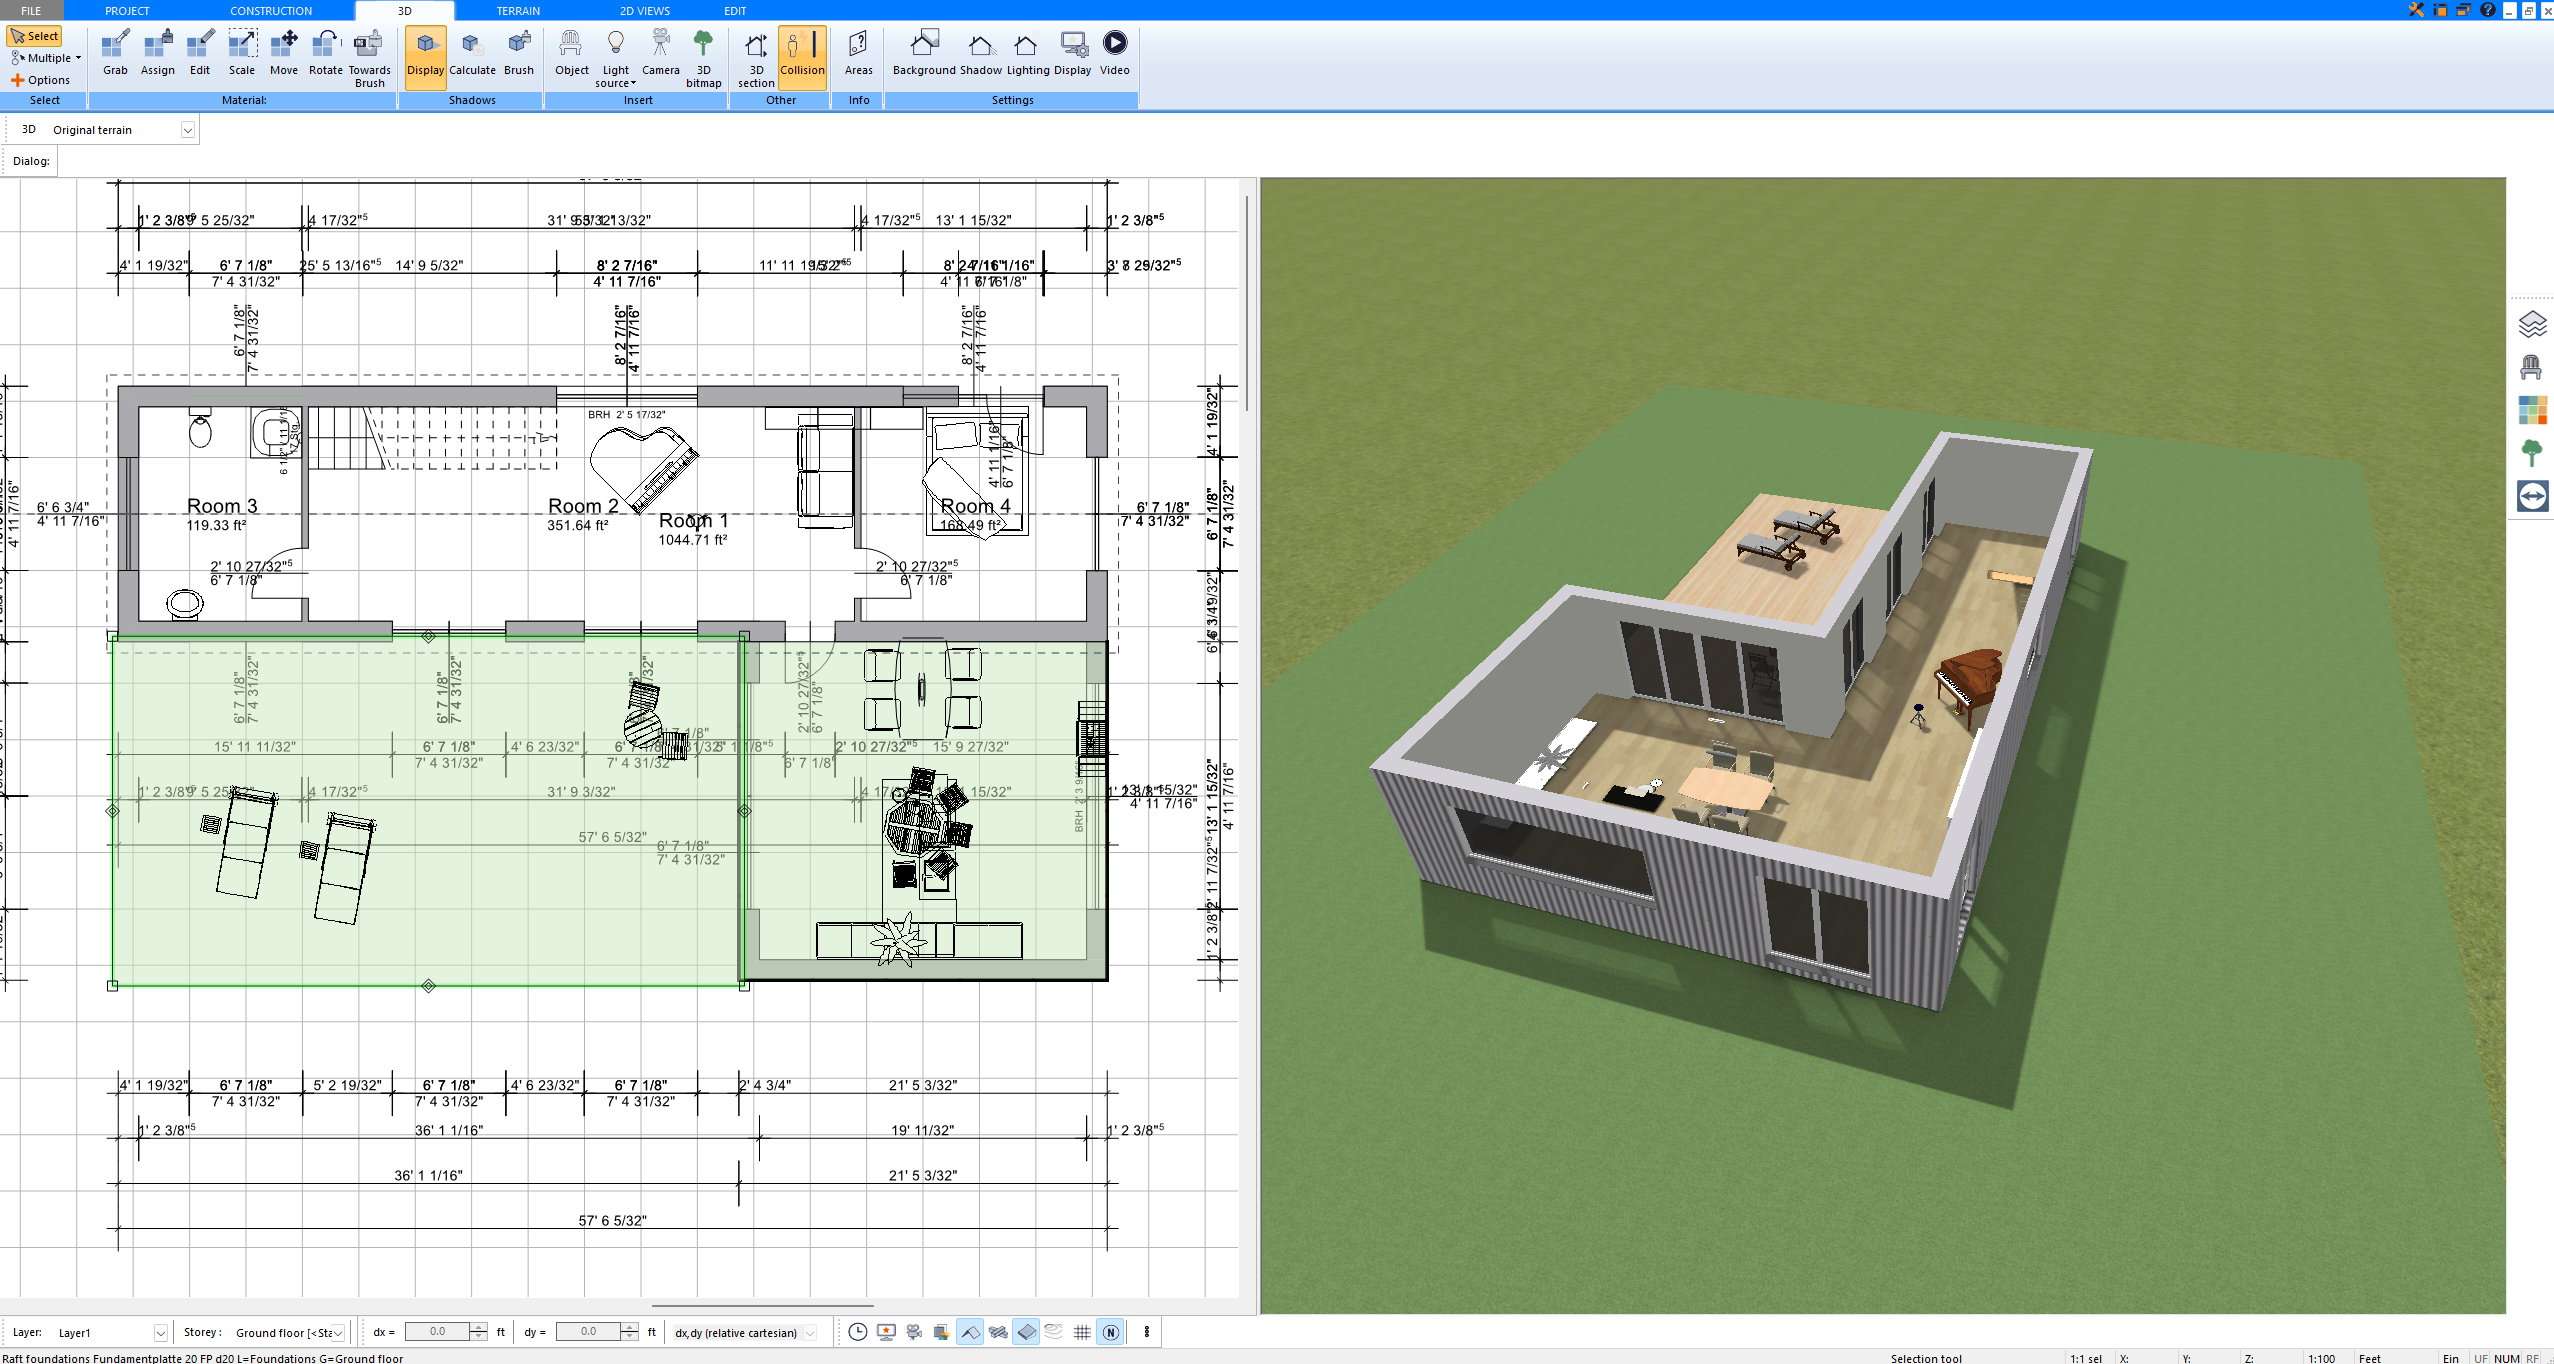Insert an Object via the chair icon
The height and width of the screenshot is (1364, 2554).
(571, 53)
